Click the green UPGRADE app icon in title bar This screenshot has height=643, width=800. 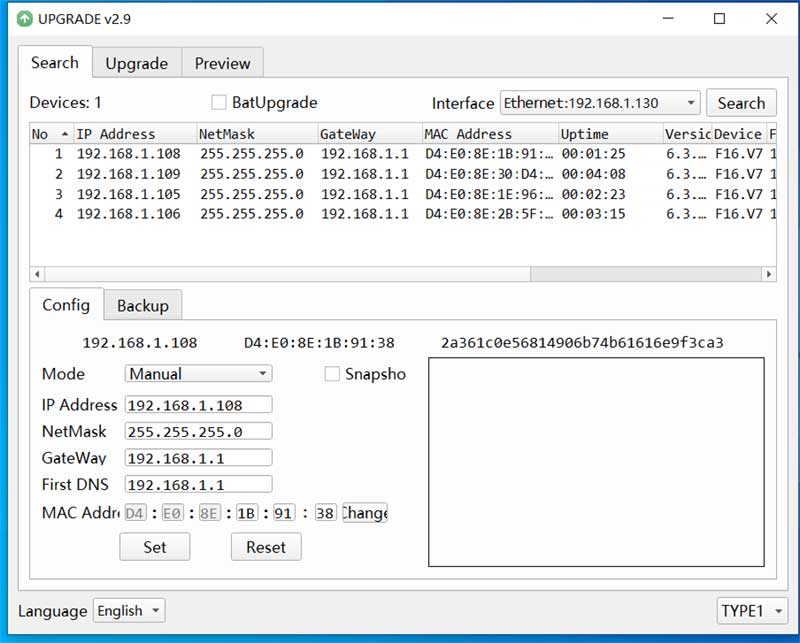click(24, 19)
